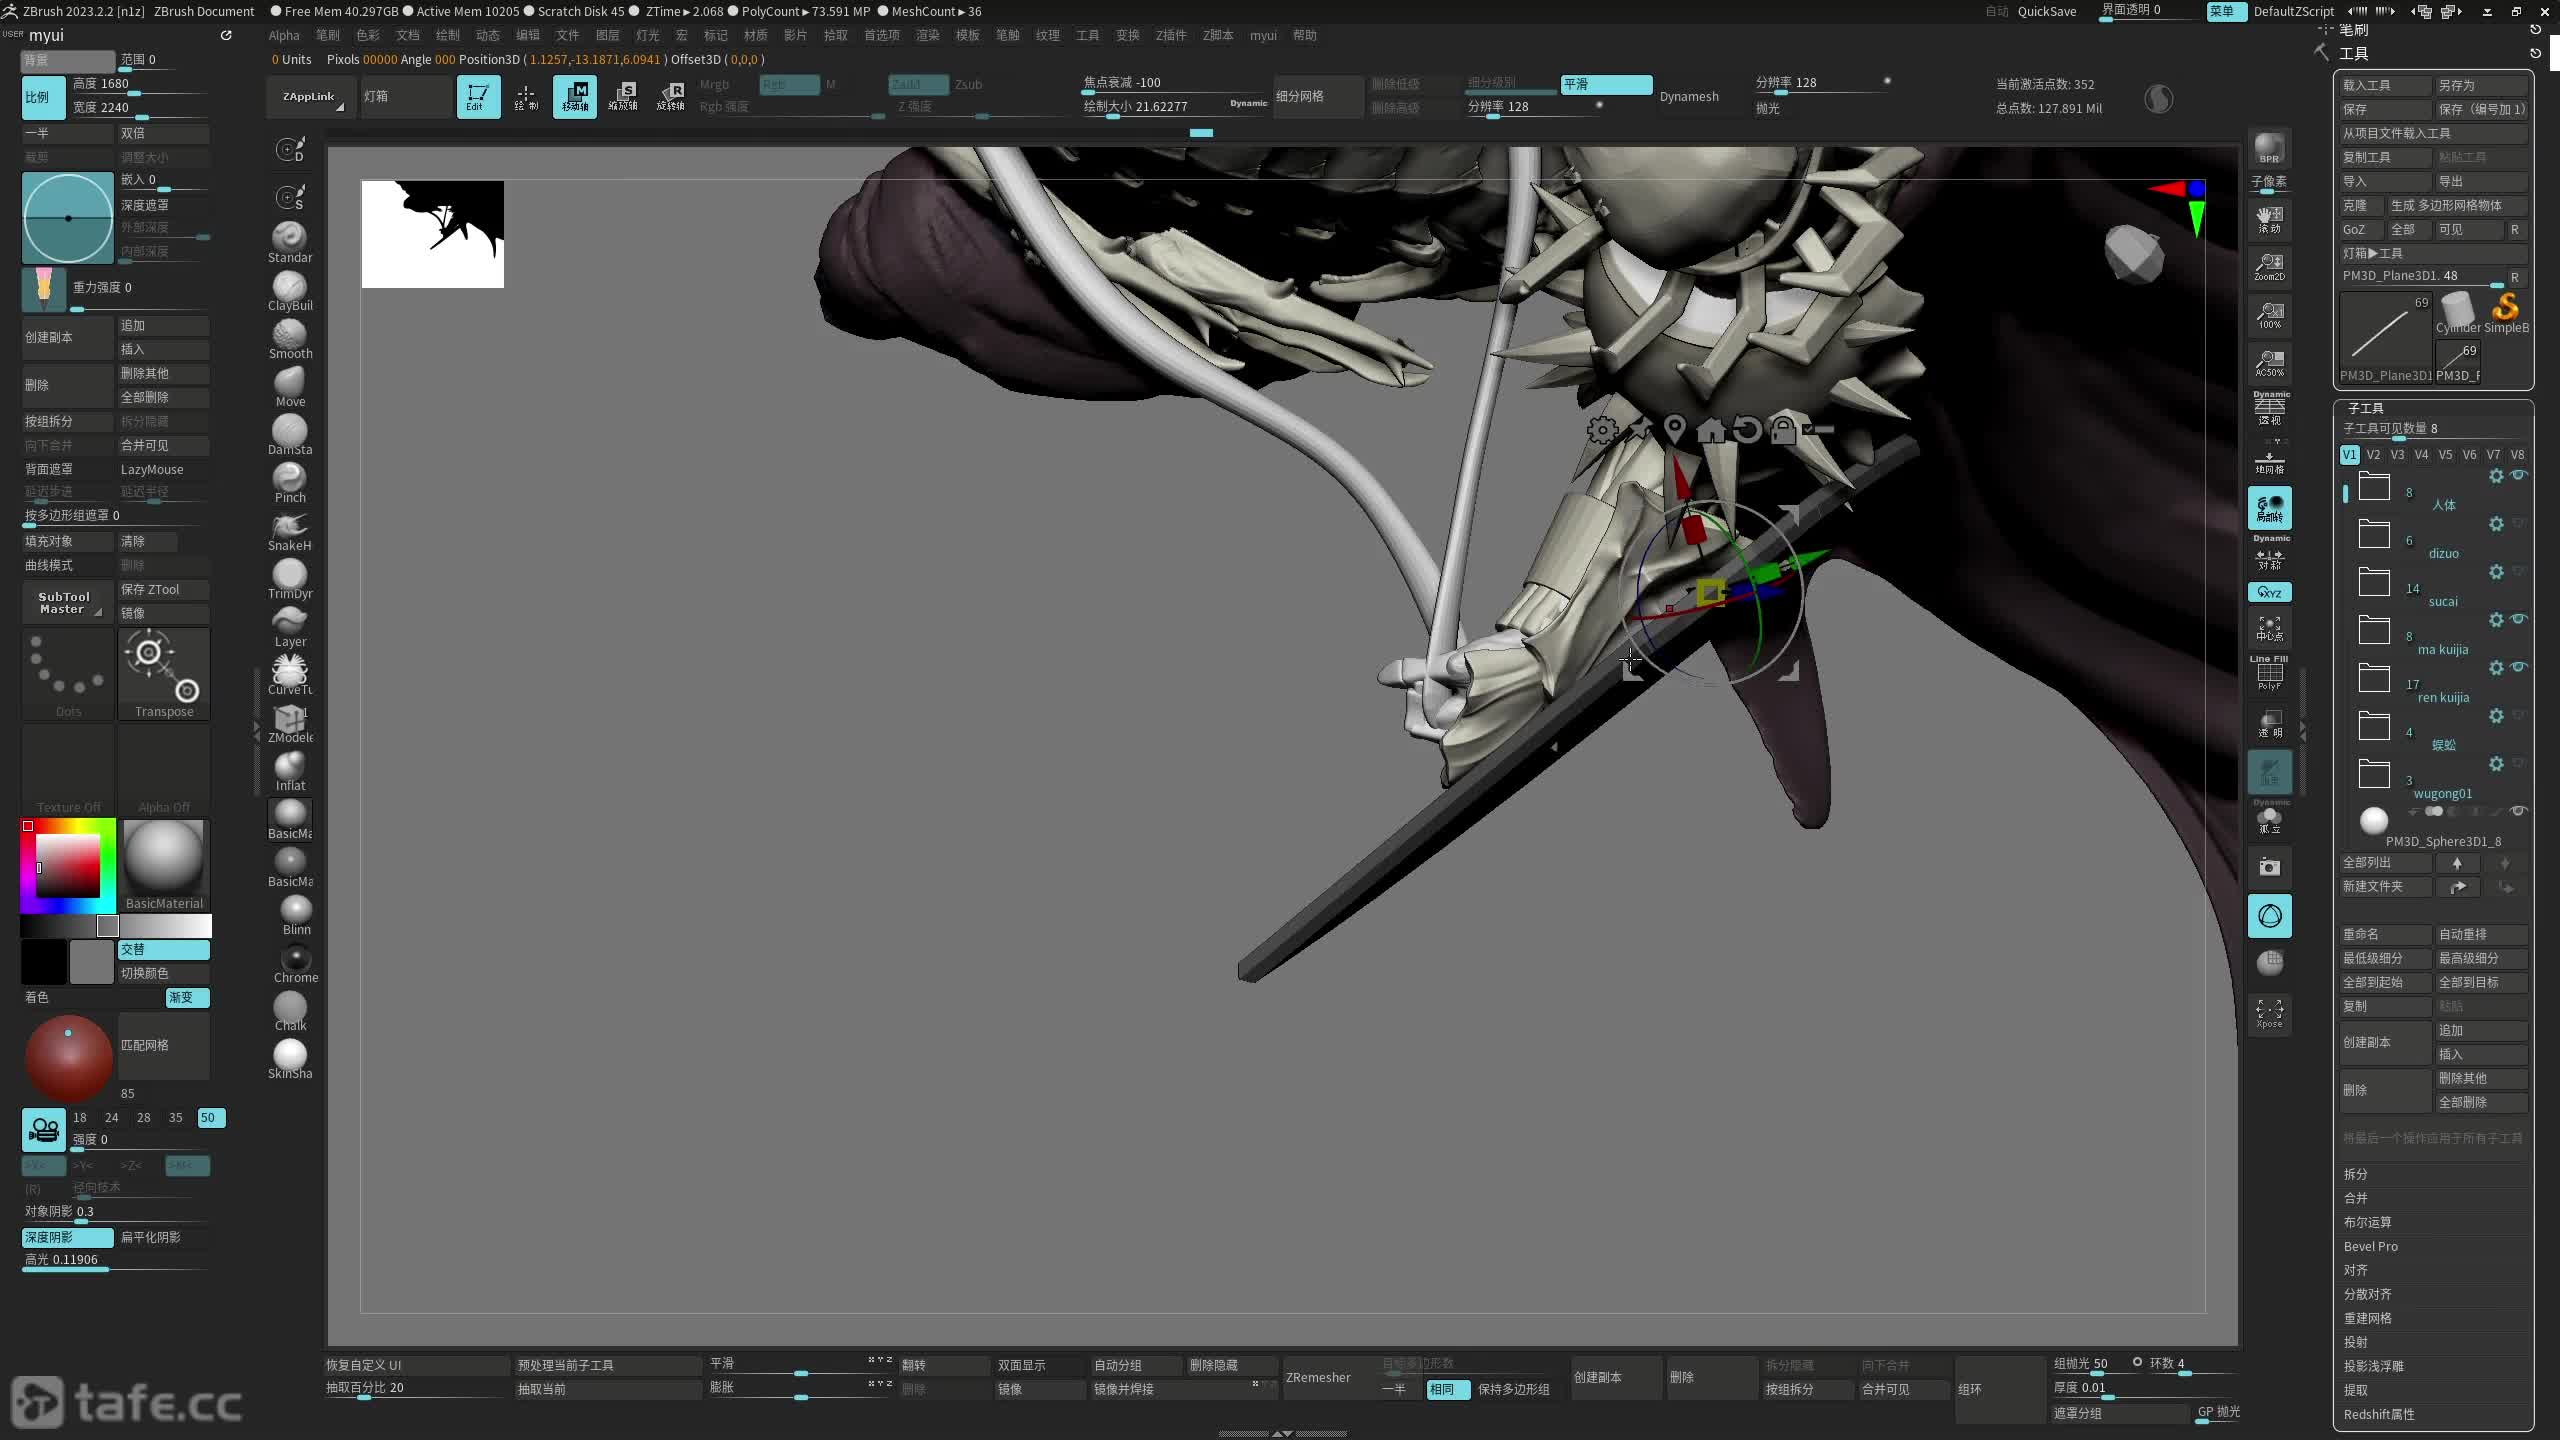Click the BPR render button
2560x1440 pixels.
point(2269,149)
